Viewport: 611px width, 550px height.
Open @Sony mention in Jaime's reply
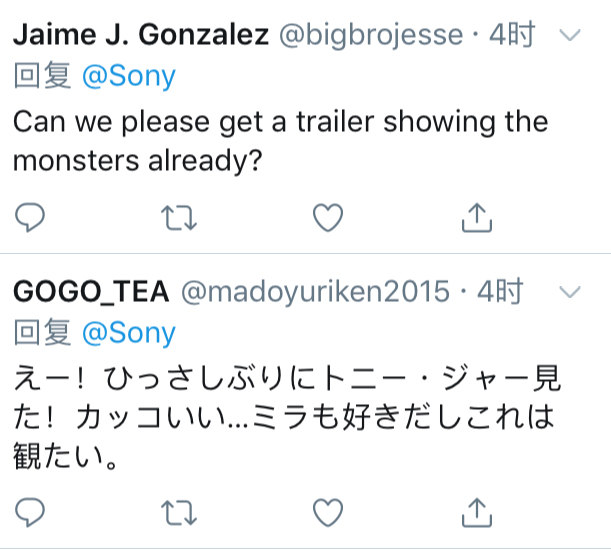(x=129, y=76)
